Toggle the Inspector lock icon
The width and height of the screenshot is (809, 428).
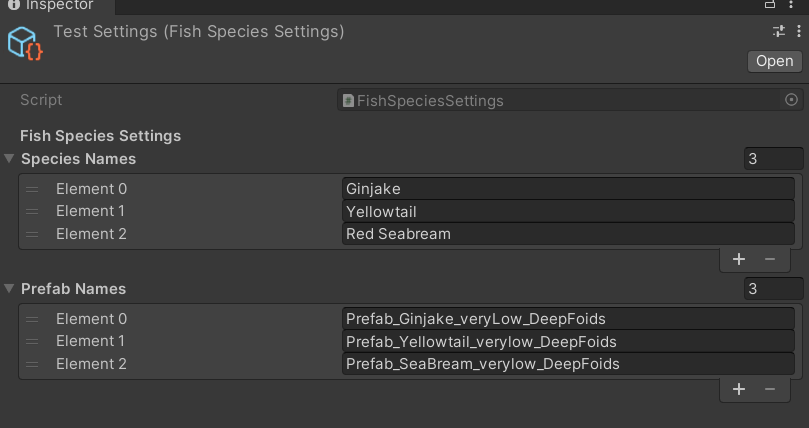tap(771, 6)
